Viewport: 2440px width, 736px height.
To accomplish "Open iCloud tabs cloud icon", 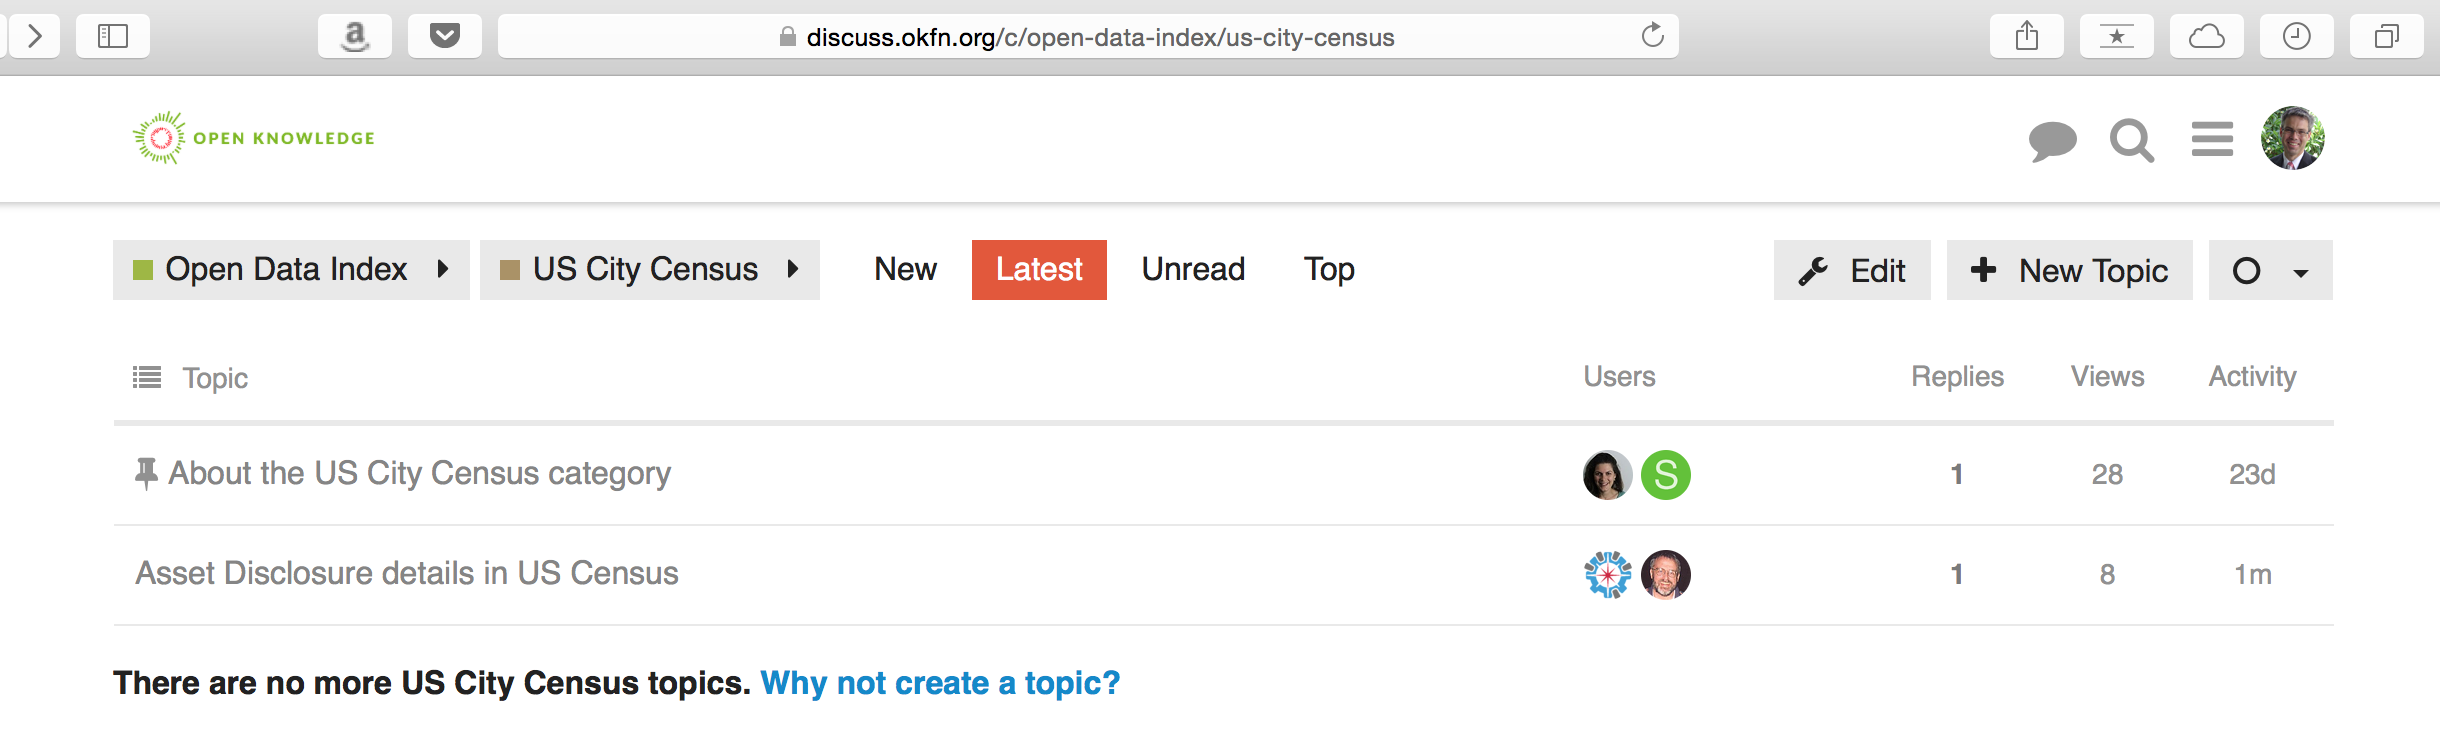I will tap(2206, 37).
